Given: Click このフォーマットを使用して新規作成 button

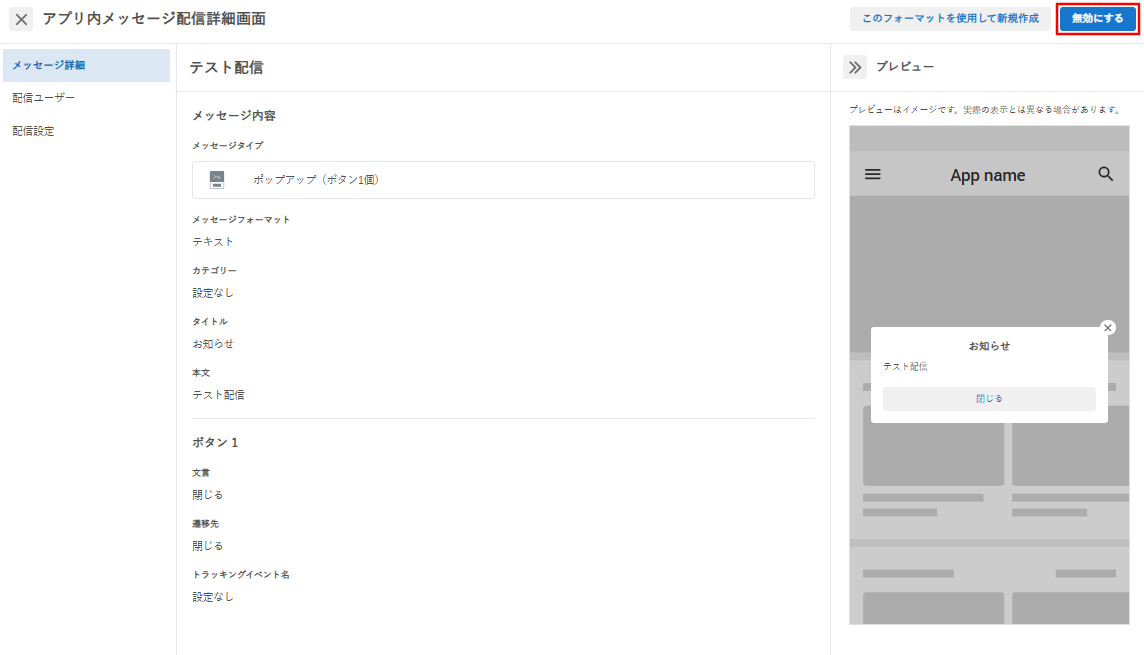Looking at the screenshot, I should coord(950,18).
